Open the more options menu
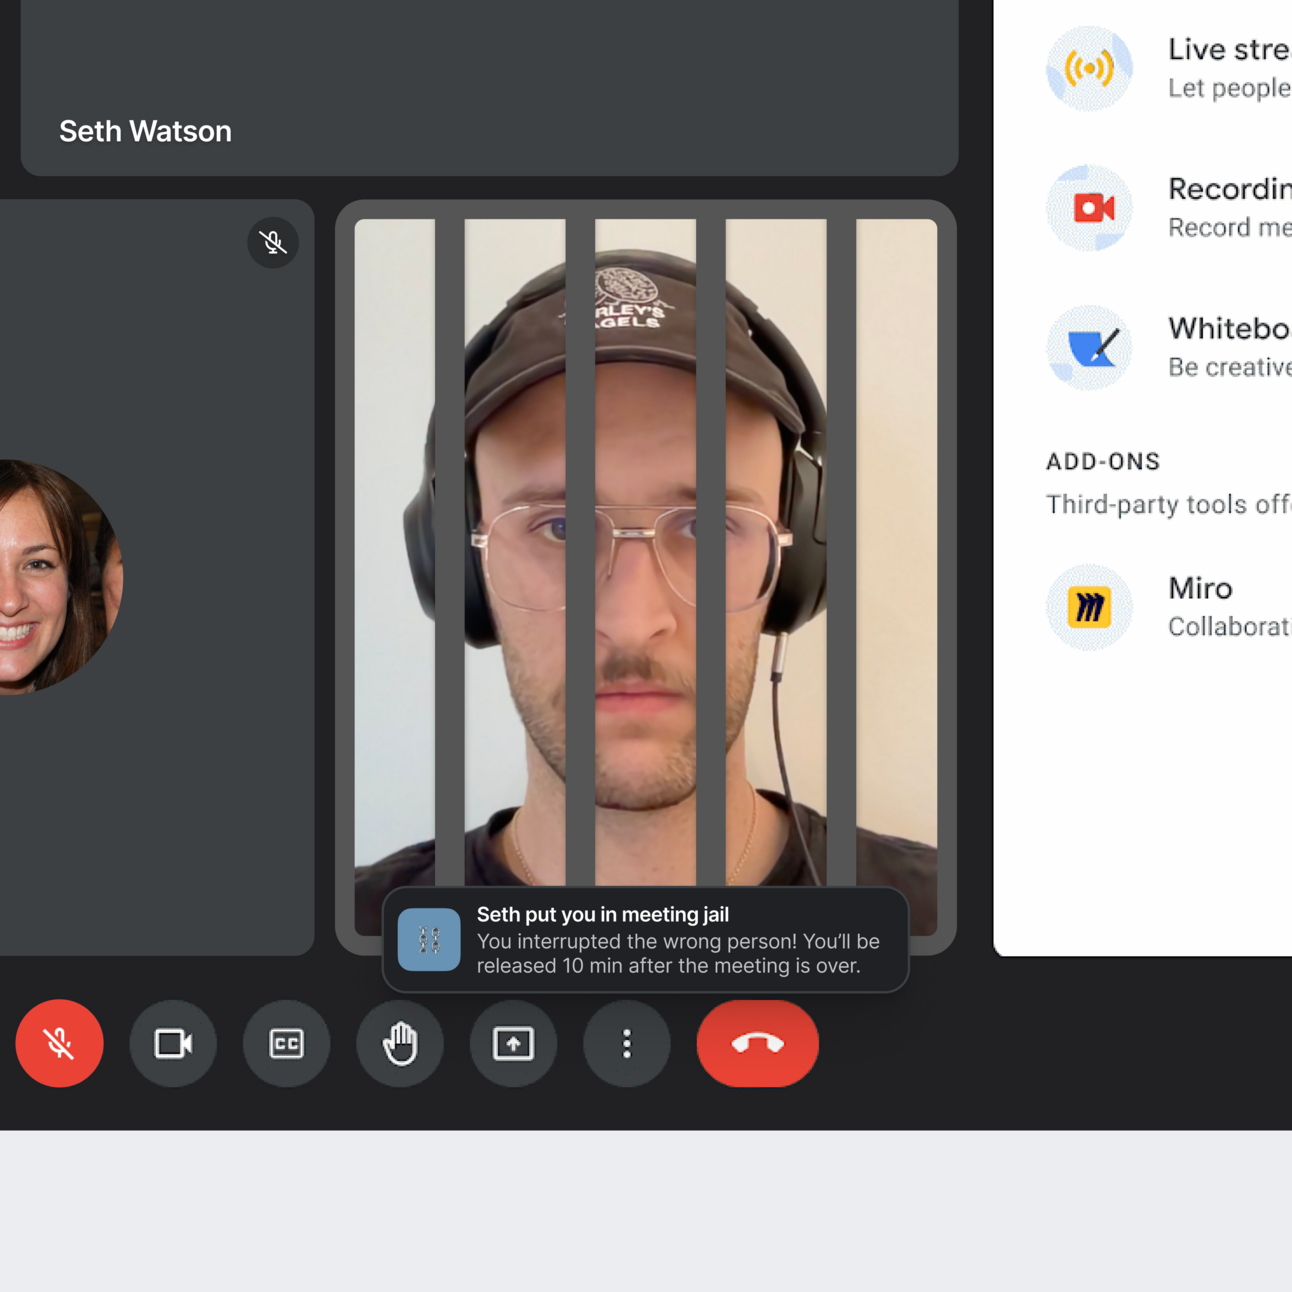Viewport: 1292px width, 1292px height. click(627, 1043)
